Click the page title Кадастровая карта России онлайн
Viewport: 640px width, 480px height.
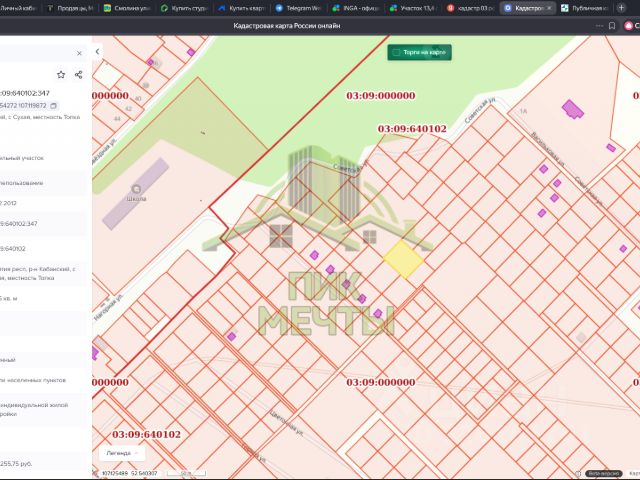coord(287,26)
